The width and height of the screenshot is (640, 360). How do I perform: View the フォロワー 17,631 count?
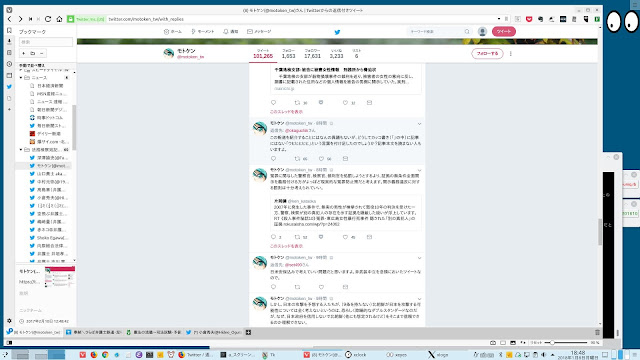pos(312,53)
